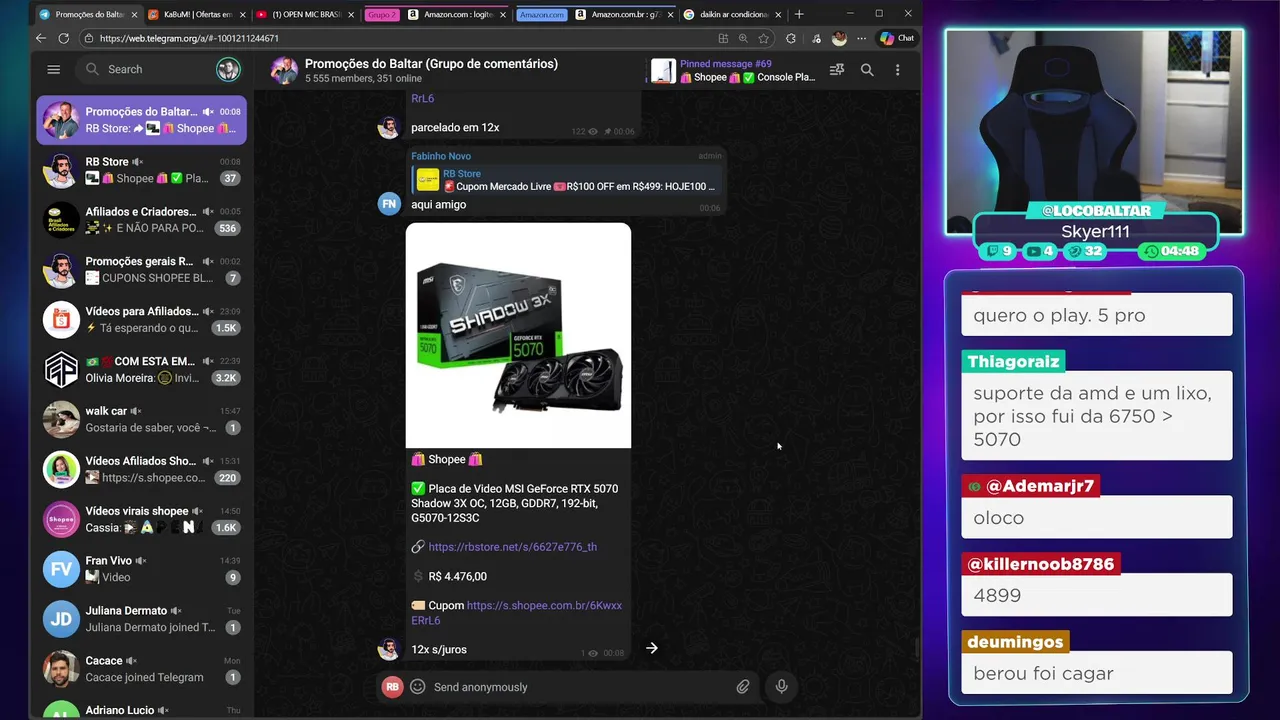Image resolution: width=1280 pixels, height=720 pixels.
Task: Open the Juliana Dermato chat
Action: click(x=141, y=619)
